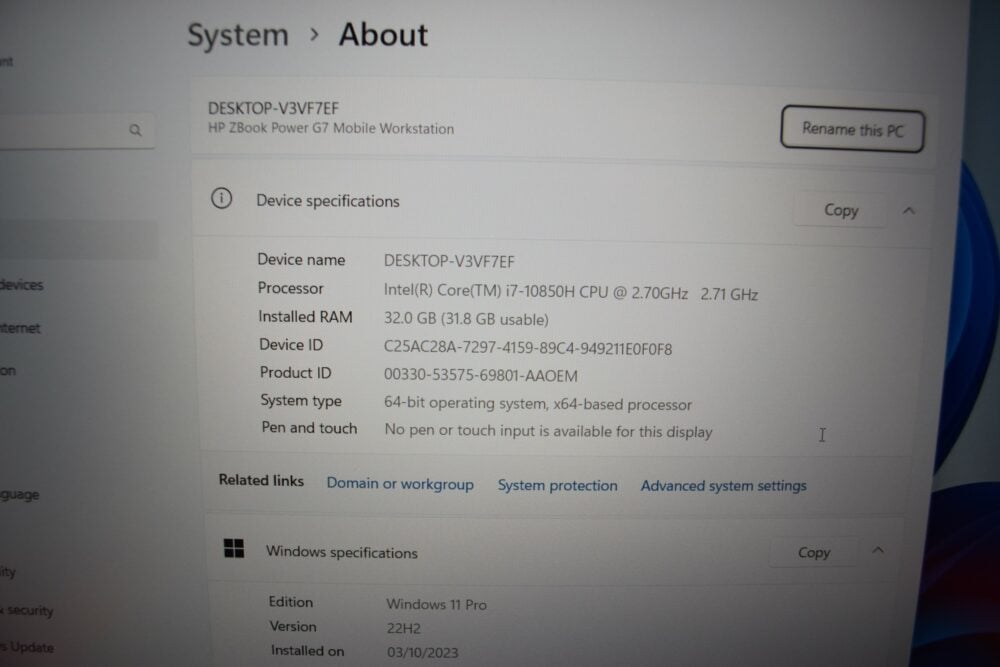
Task: Click the About page title
Action: click(x=383, y=34)
